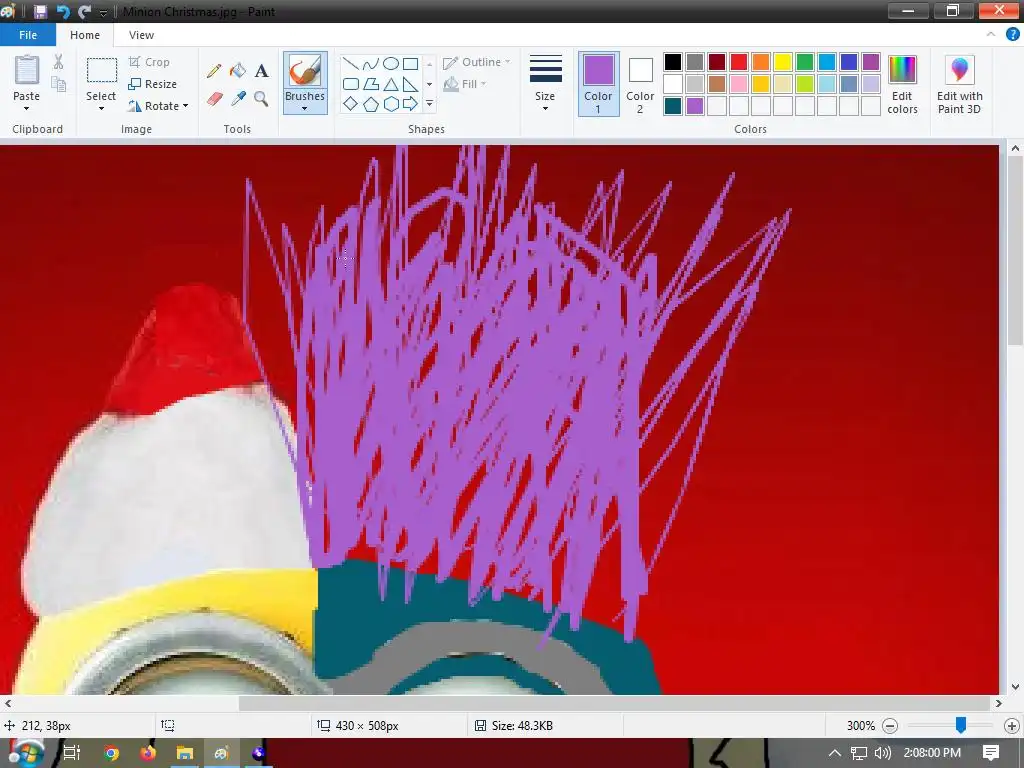Open the Size dropdown

545,108
